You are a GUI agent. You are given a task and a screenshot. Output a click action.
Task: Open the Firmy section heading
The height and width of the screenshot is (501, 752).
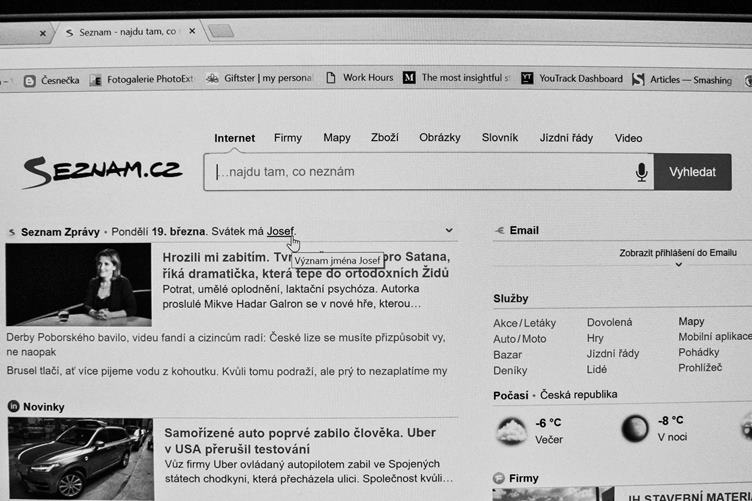tap(524, 478)
